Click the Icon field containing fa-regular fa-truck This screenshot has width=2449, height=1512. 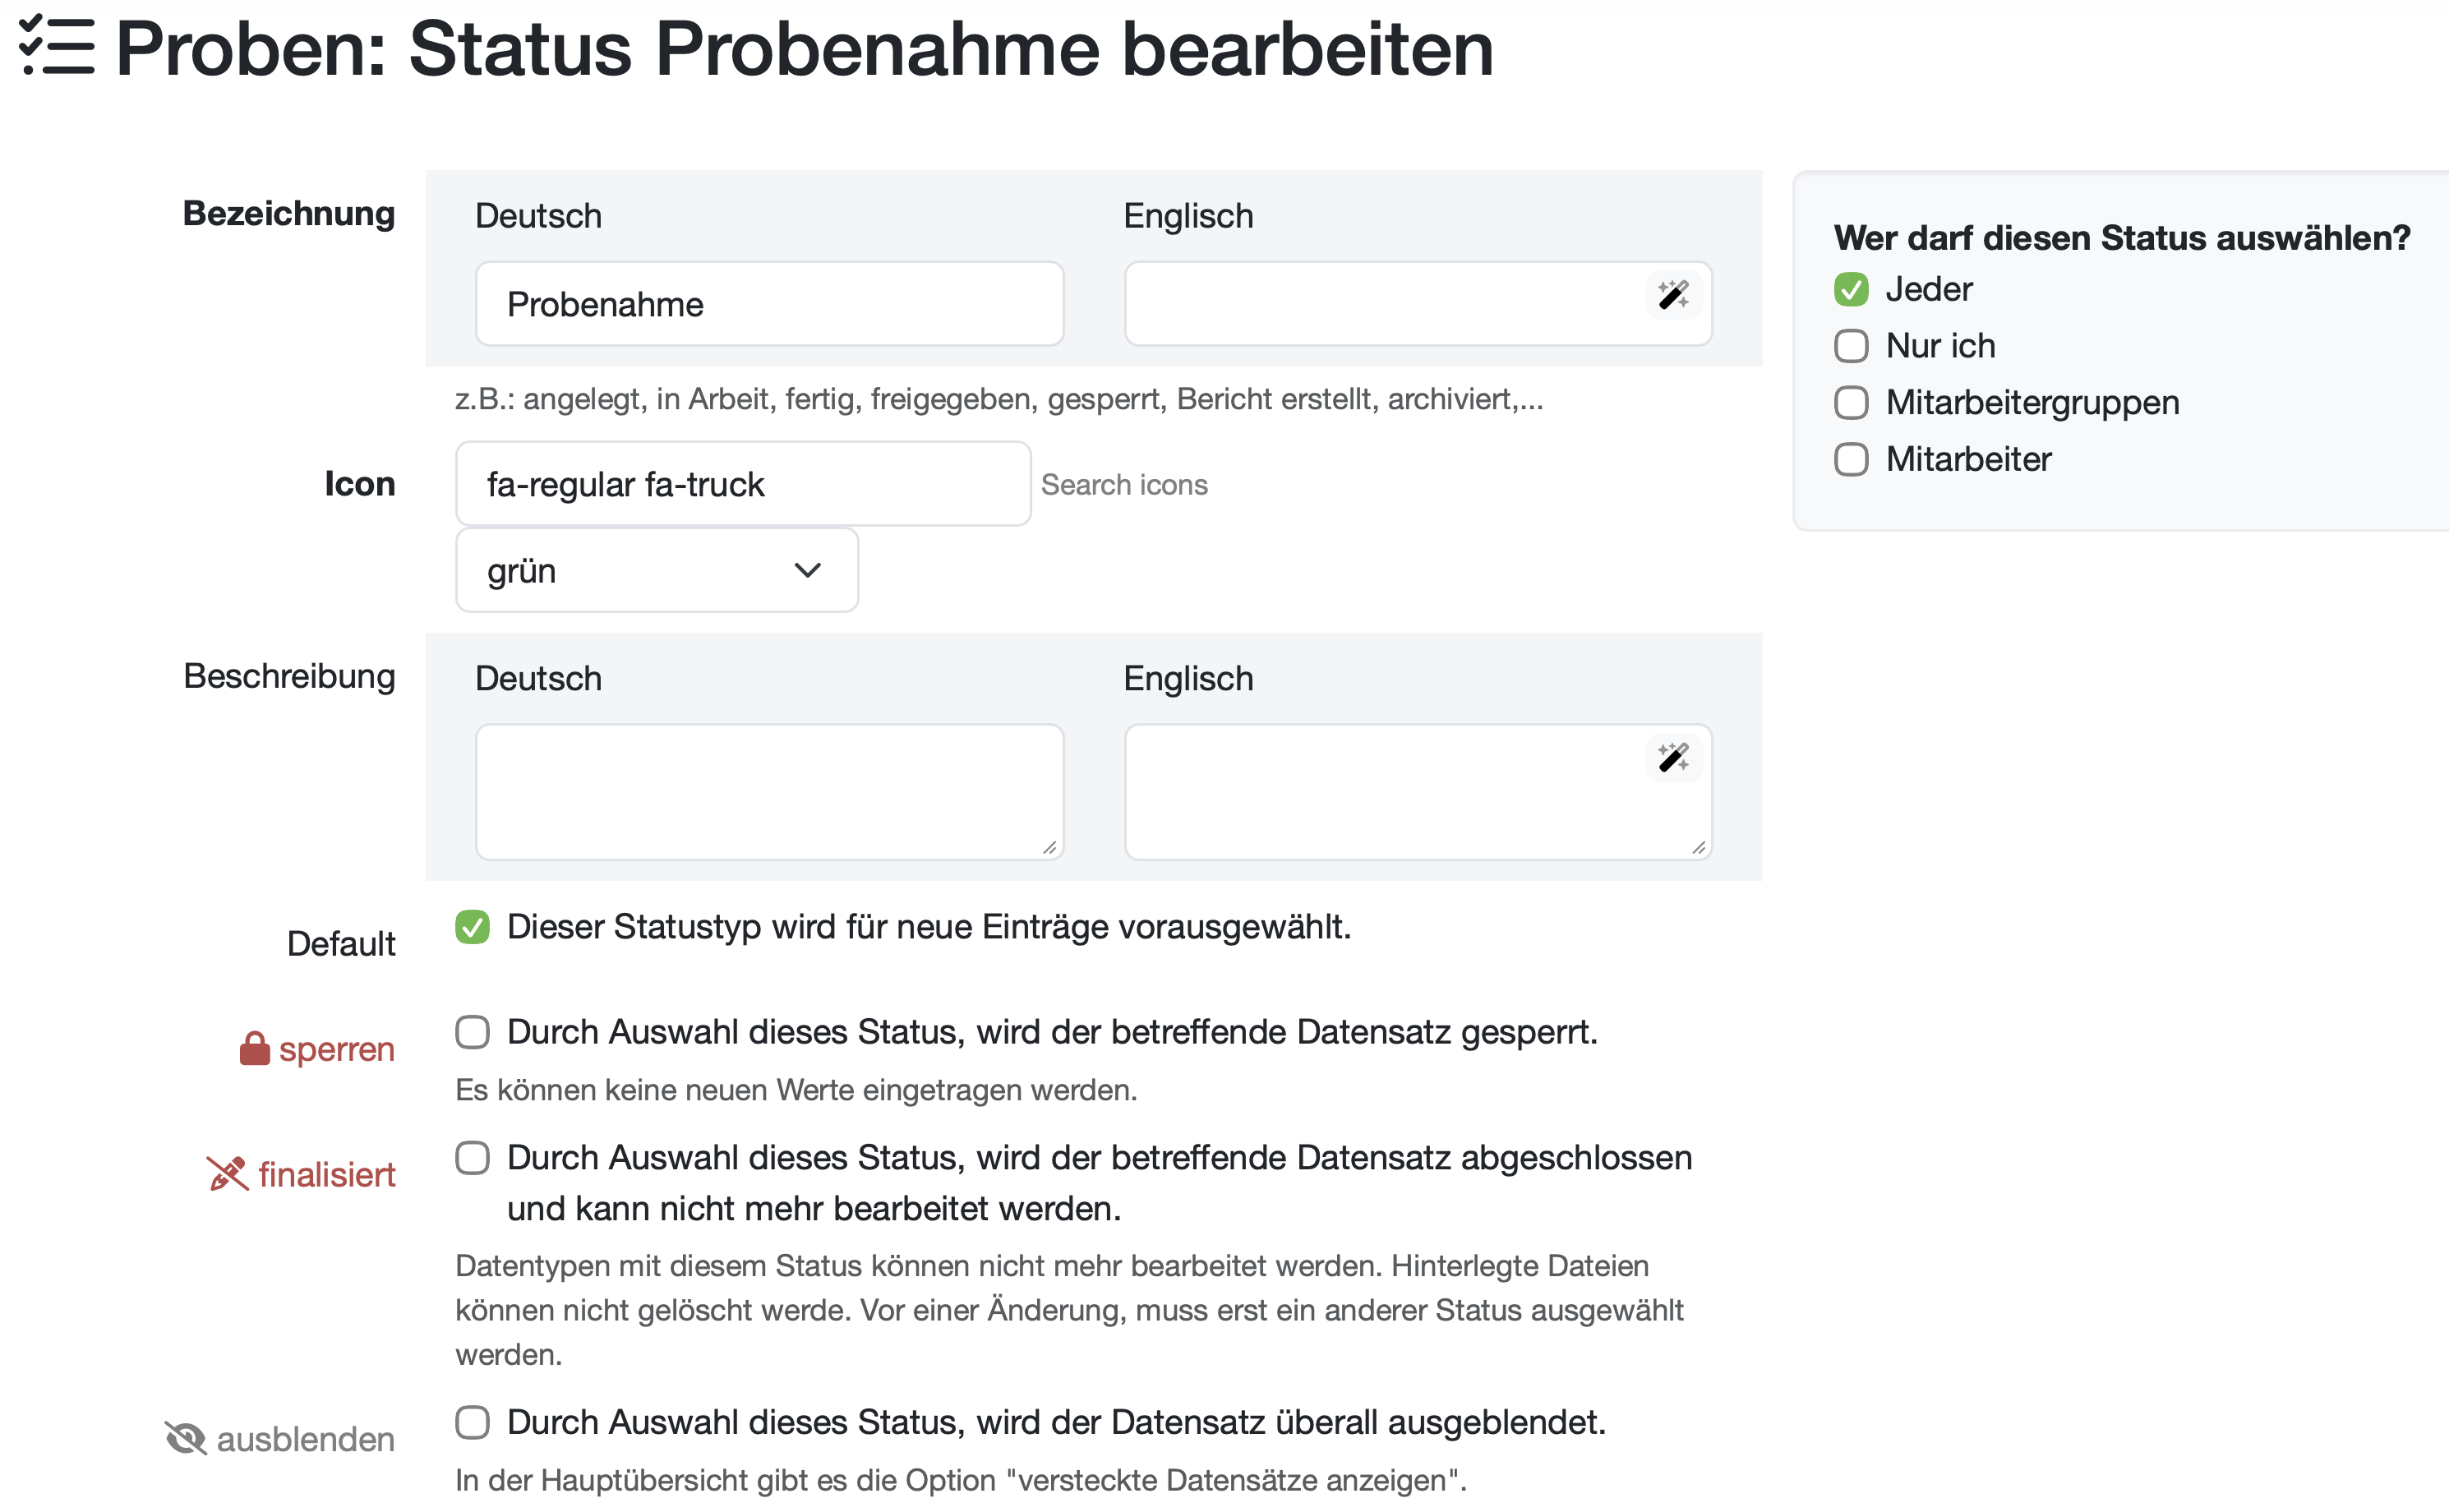coord(742,485)
